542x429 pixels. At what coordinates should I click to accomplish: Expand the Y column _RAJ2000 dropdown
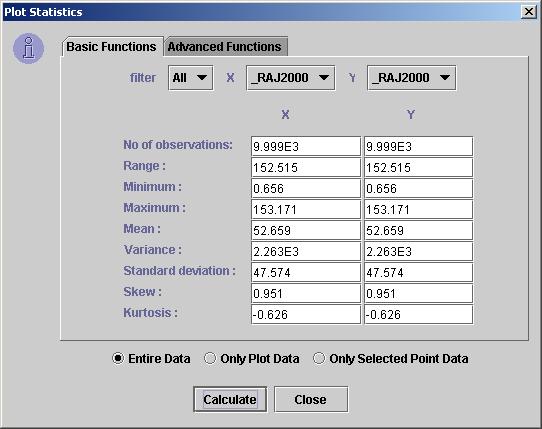[x=411, y=78]
